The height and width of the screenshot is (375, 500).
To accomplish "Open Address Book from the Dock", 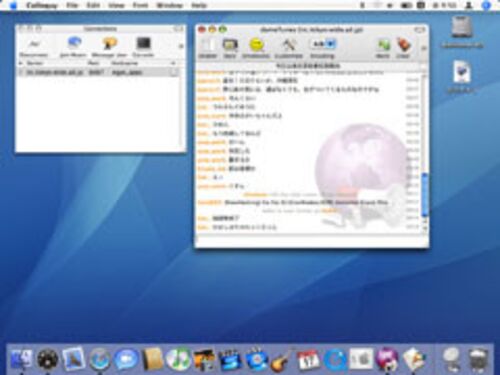I will [152, 359].
